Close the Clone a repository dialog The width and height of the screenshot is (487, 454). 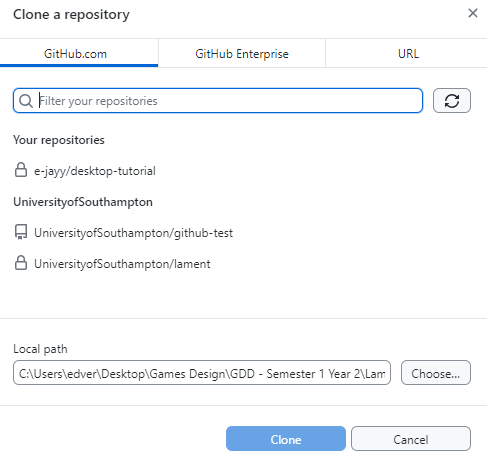point(473,13)
